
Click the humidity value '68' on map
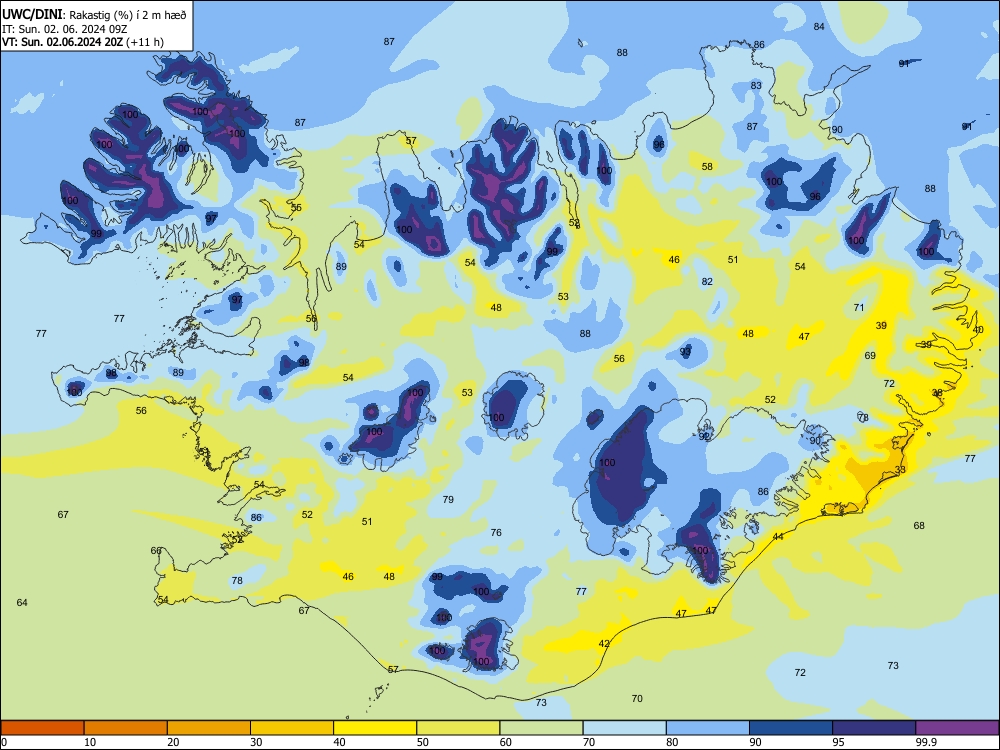pyautogui.click(x=919, y=526)
